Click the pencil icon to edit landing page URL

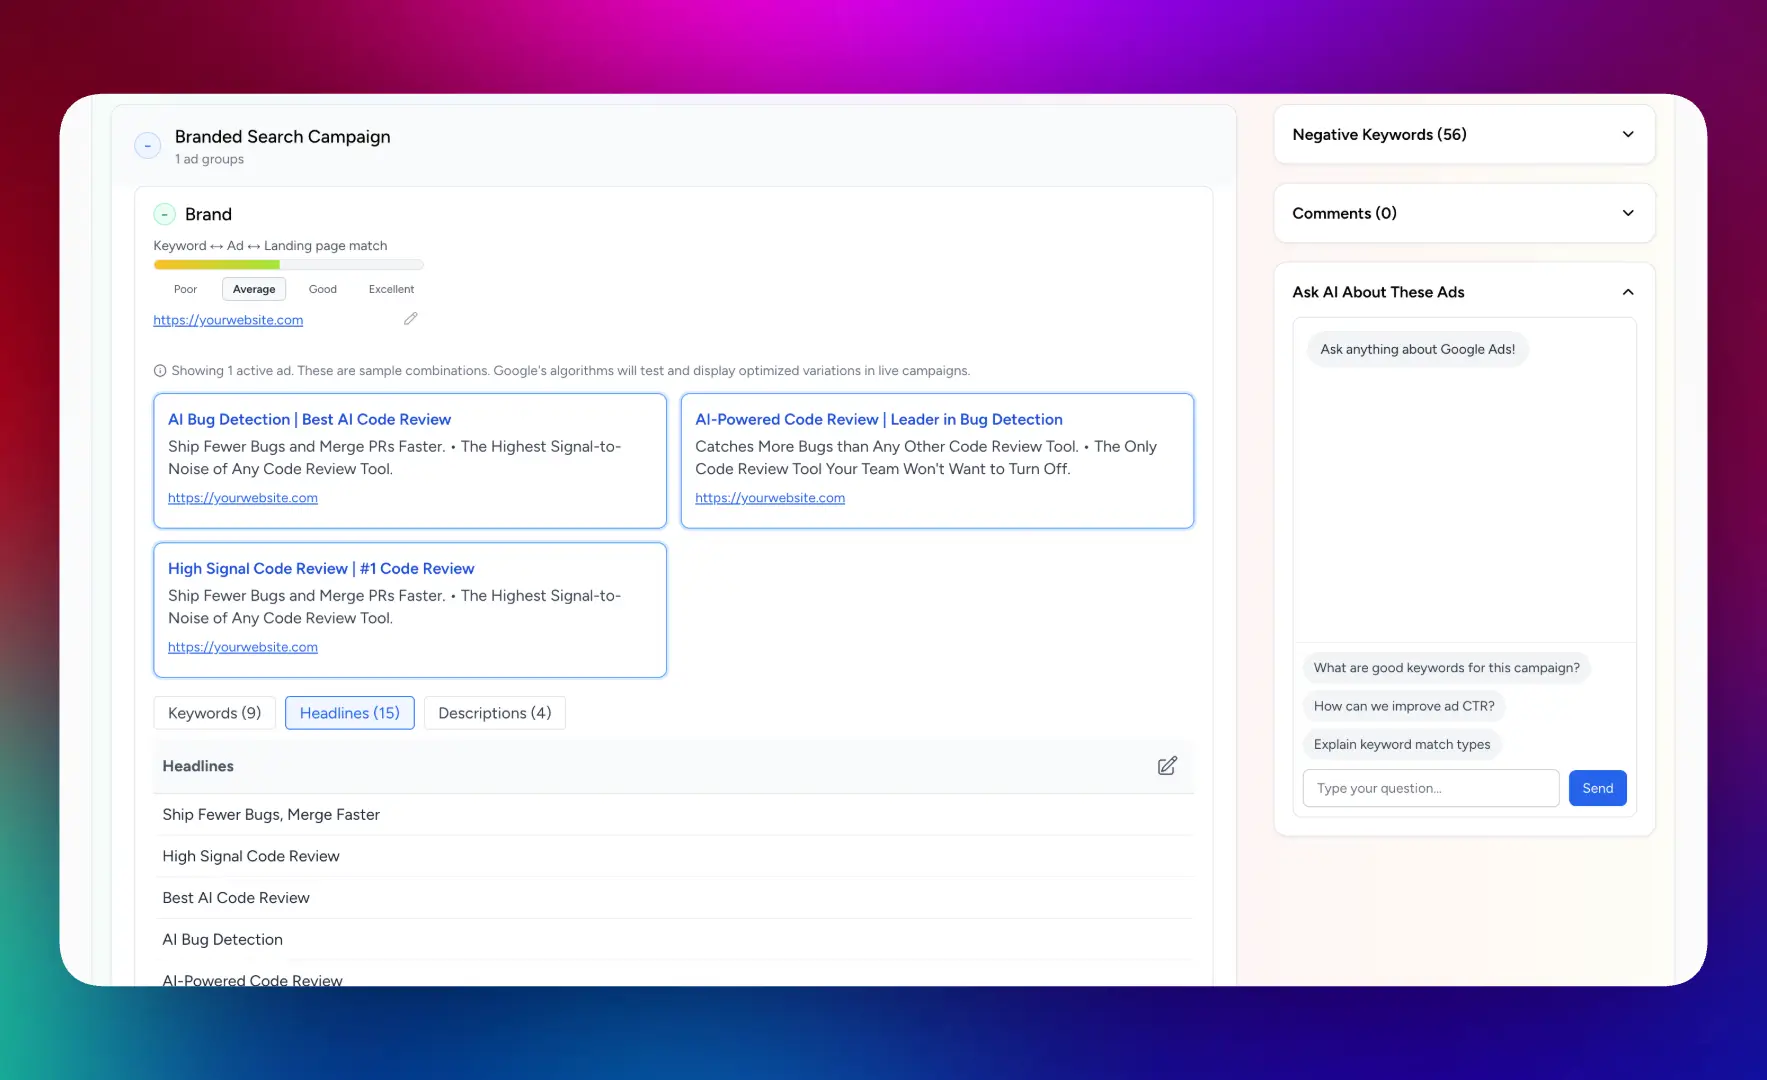(x=410, y=318)
